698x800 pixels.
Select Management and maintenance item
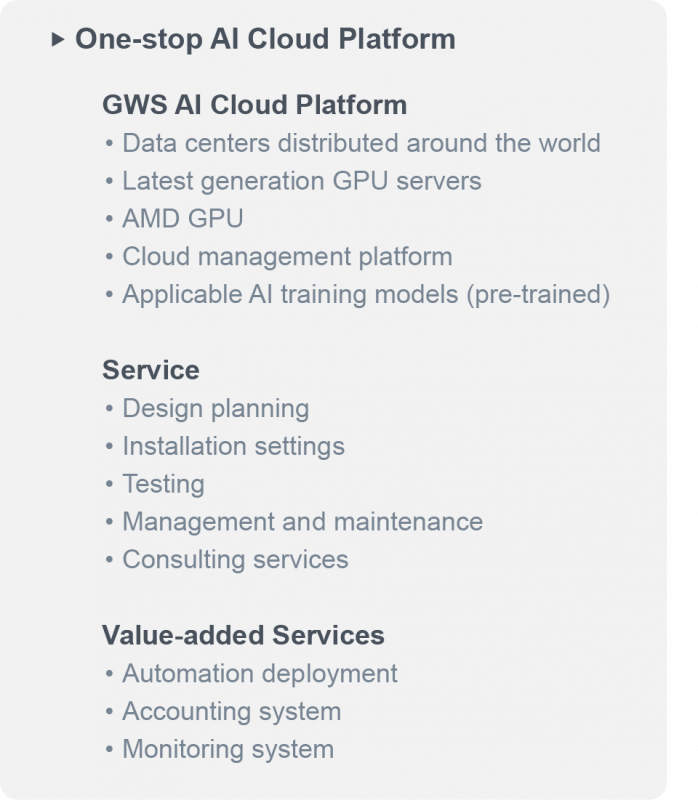pyautogui.click(x=303, y=521)
